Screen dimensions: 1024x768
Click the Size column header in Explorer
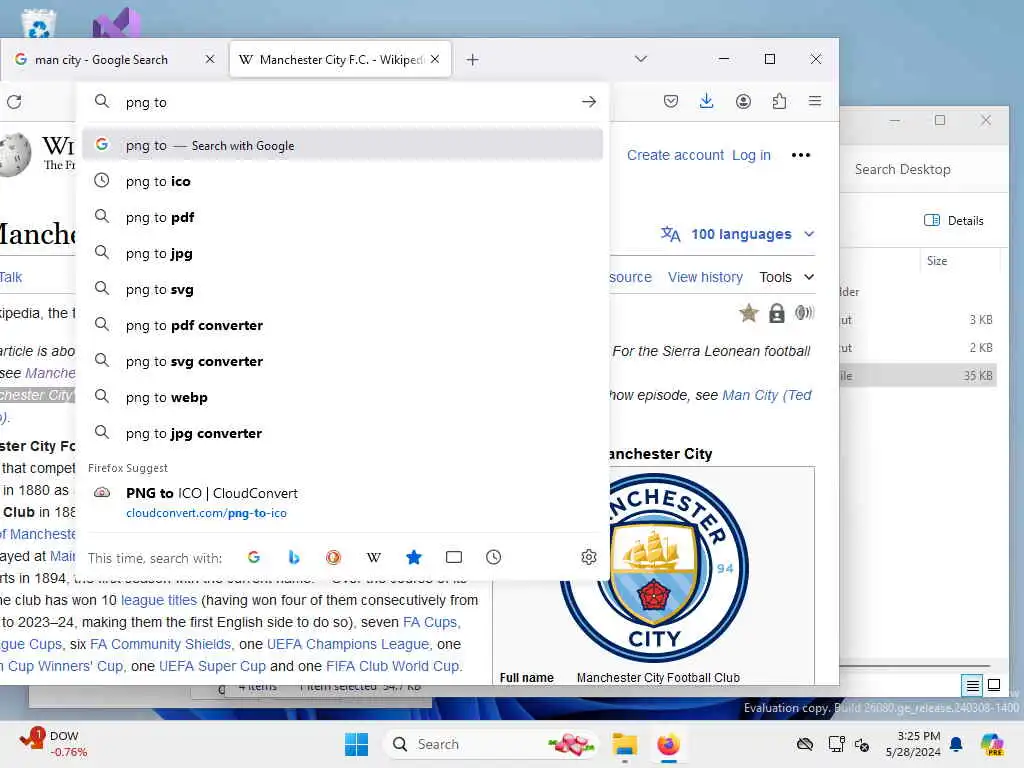coord(936,261)
